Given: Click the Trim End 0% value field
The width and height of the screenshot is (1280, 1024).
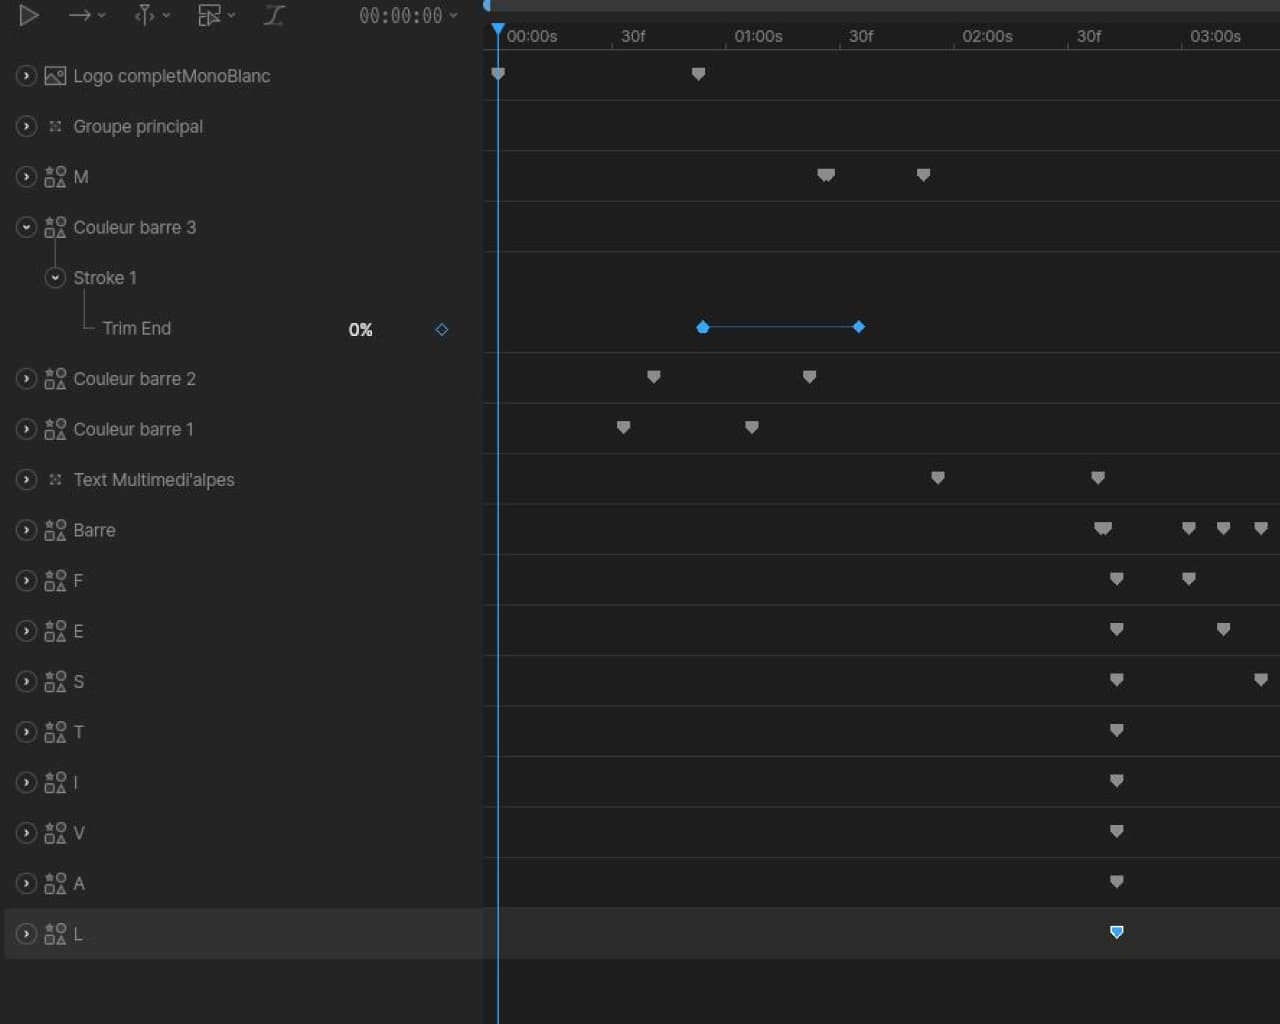Looking at the screenshot, I should tap(360, 329).
